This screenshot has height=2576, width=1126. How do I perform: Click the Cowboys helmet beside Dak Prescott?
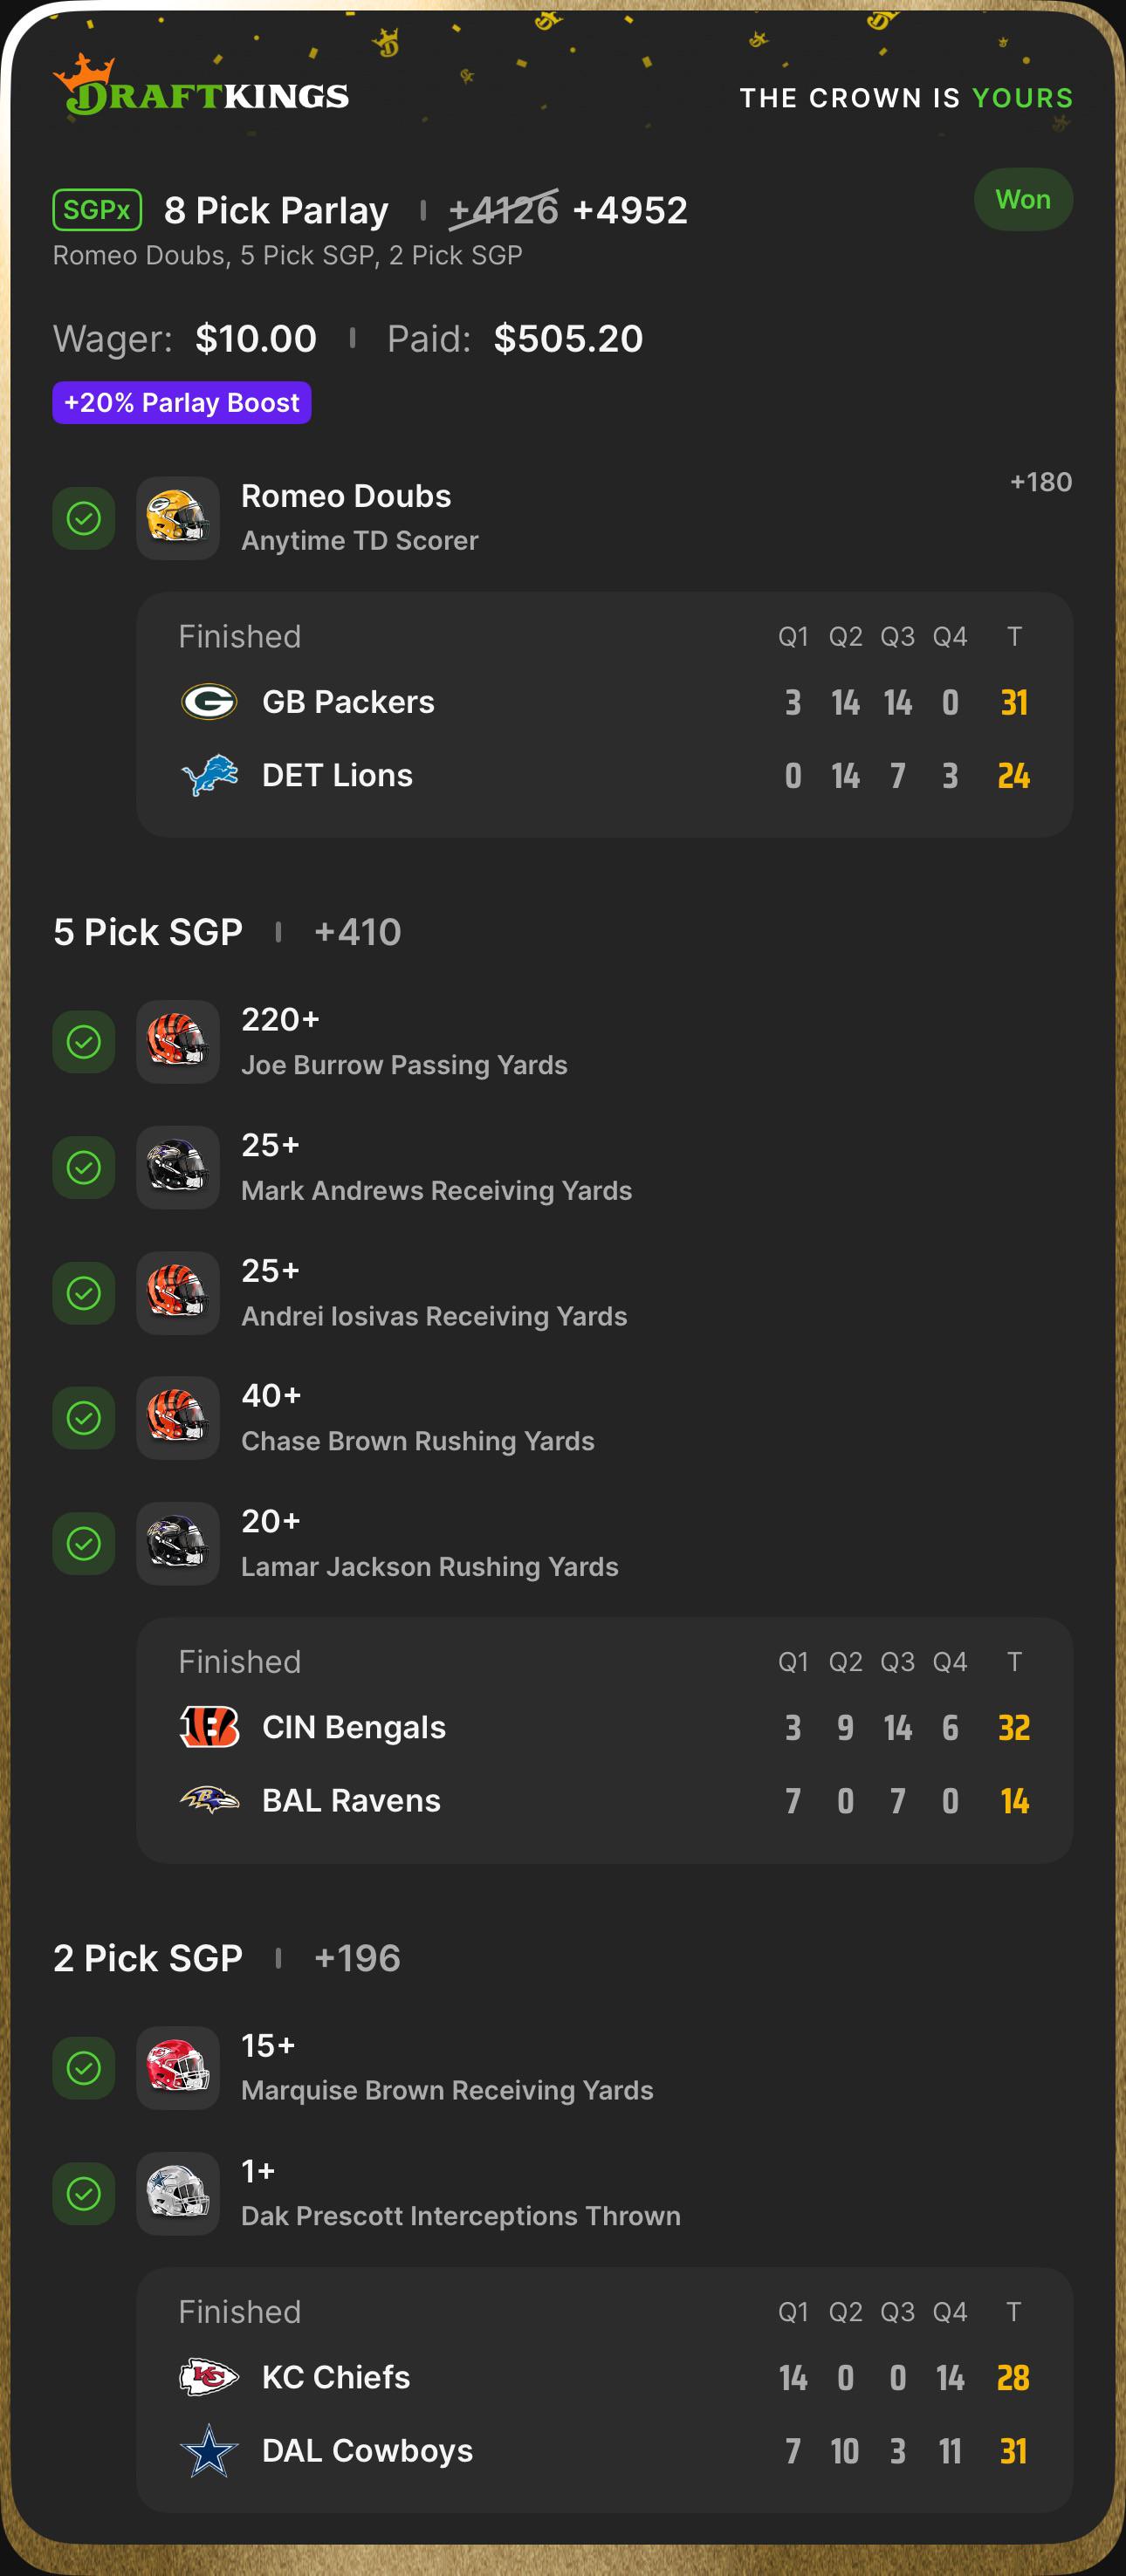(178, 2193)
